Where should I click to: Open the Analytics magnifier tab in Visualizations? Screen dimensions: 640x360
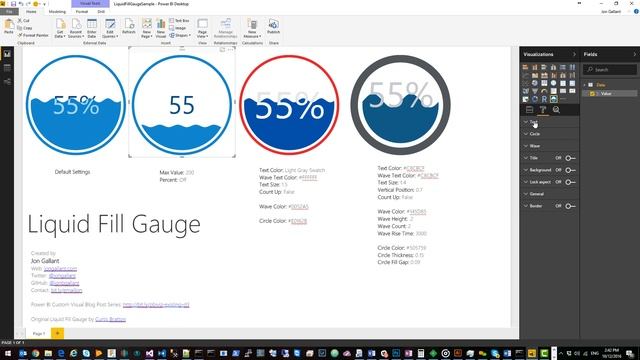pos(556,109)
